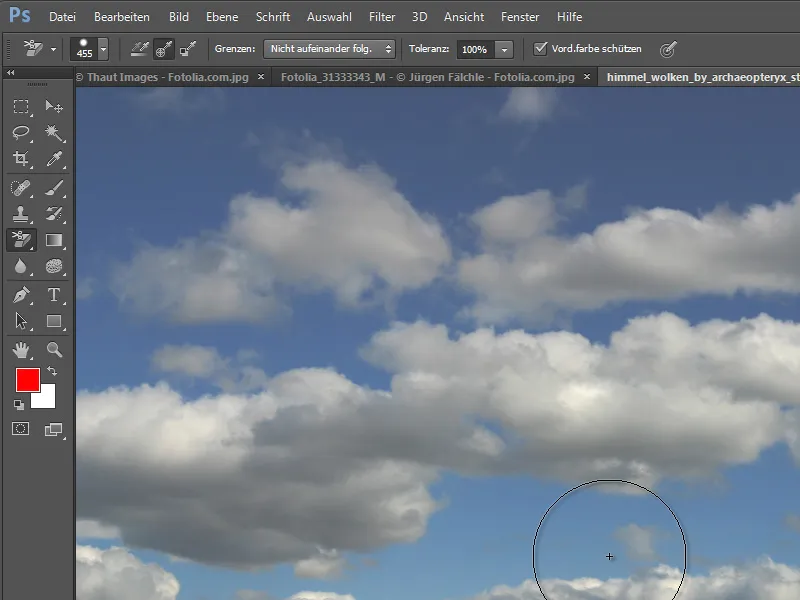
Task: Click the white background color swatch
Action: pos(47,399)
